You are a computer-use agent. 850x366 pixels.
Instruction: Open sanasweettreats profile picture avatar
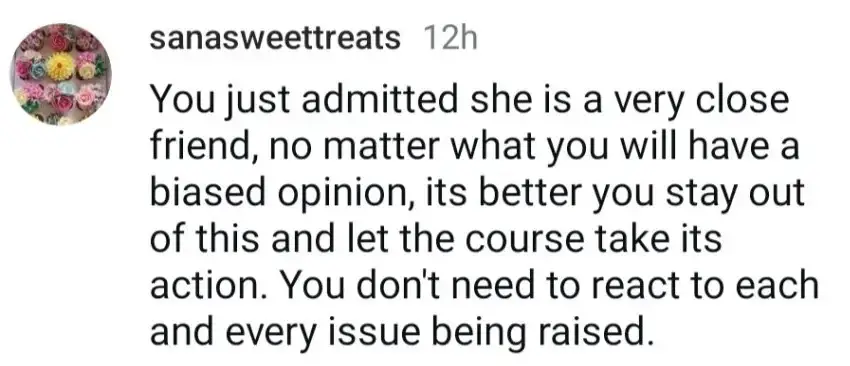pos(61,75)
